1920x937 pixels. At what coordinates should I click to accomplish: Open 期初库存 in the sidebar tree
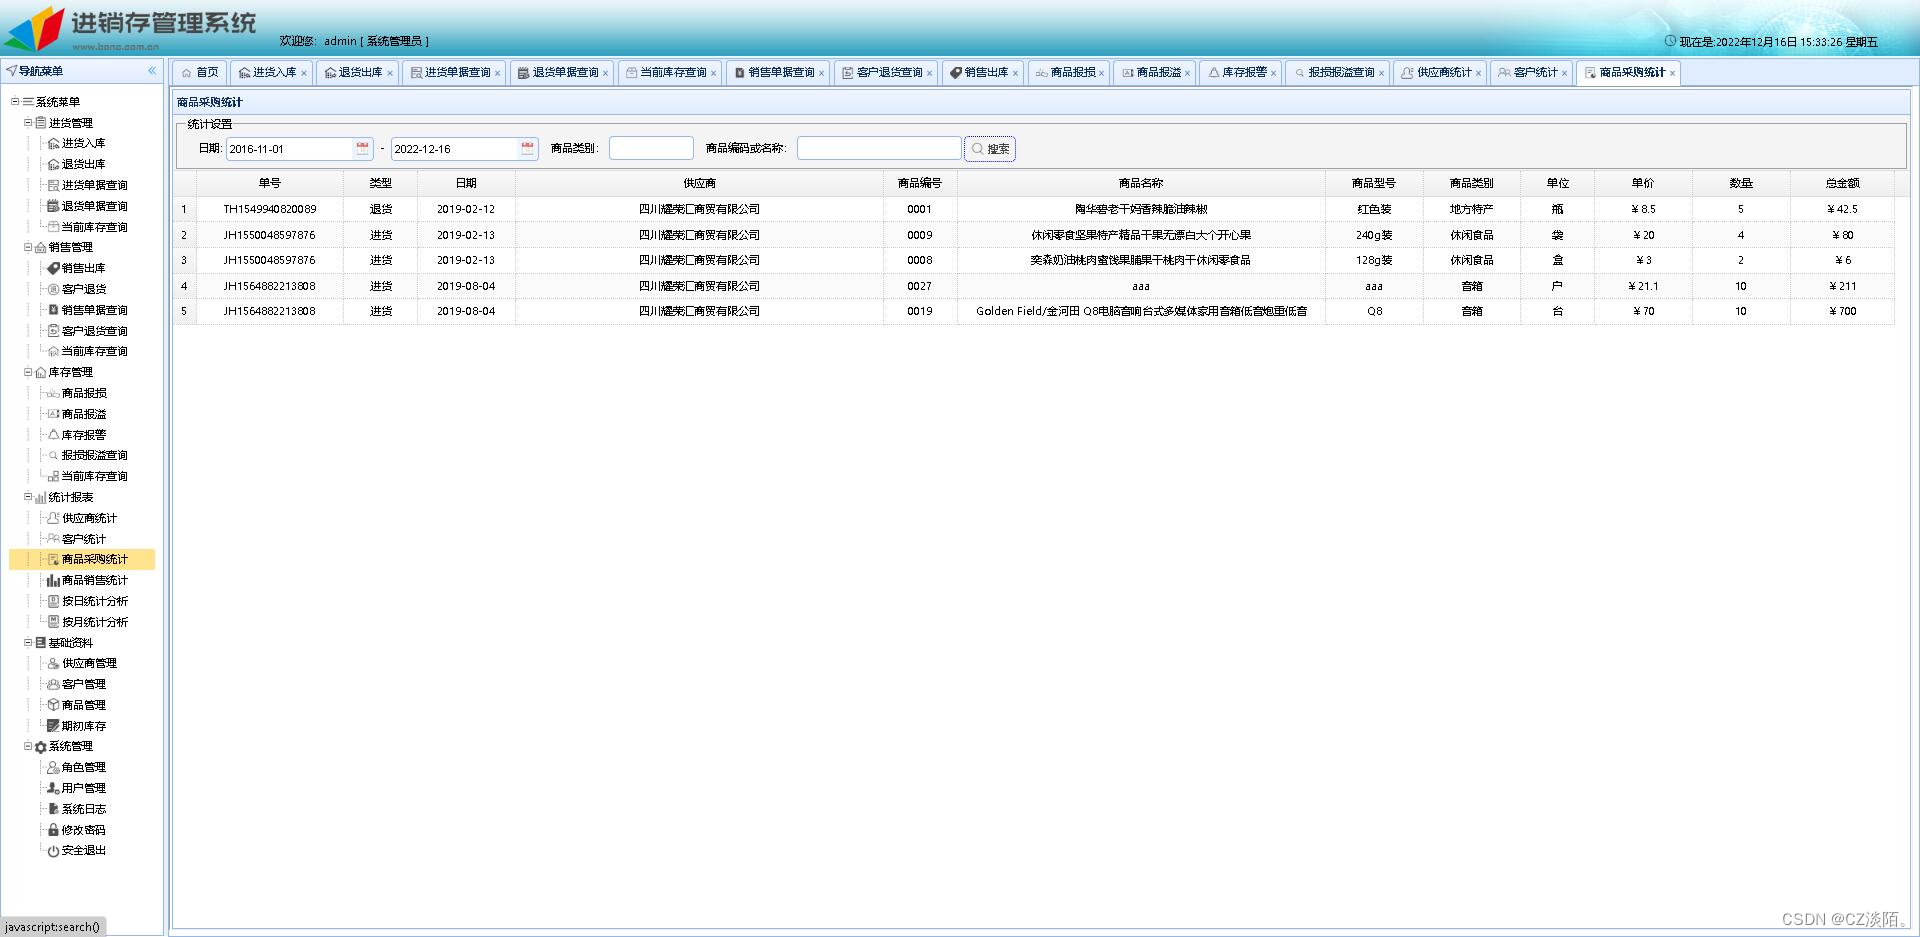pos(84,726)
